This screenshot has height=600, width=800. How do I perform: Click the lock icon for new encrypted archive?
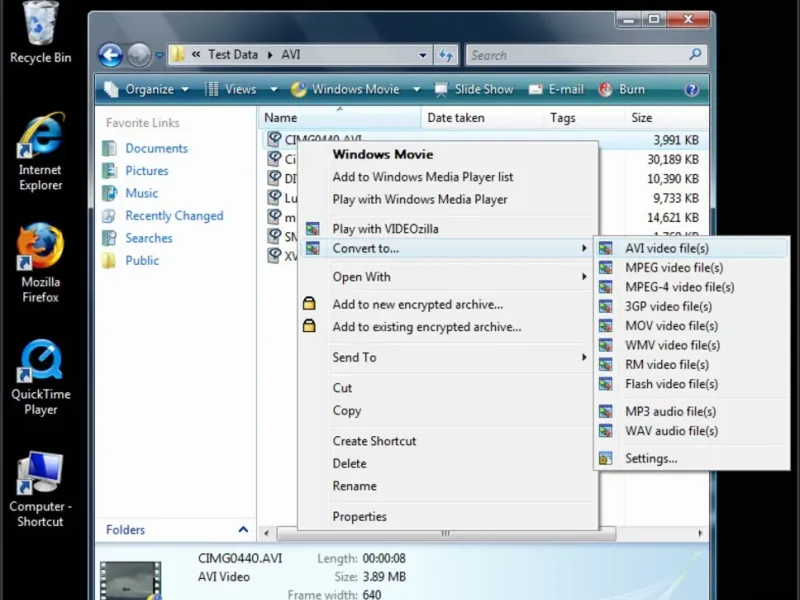coord(310,304)
